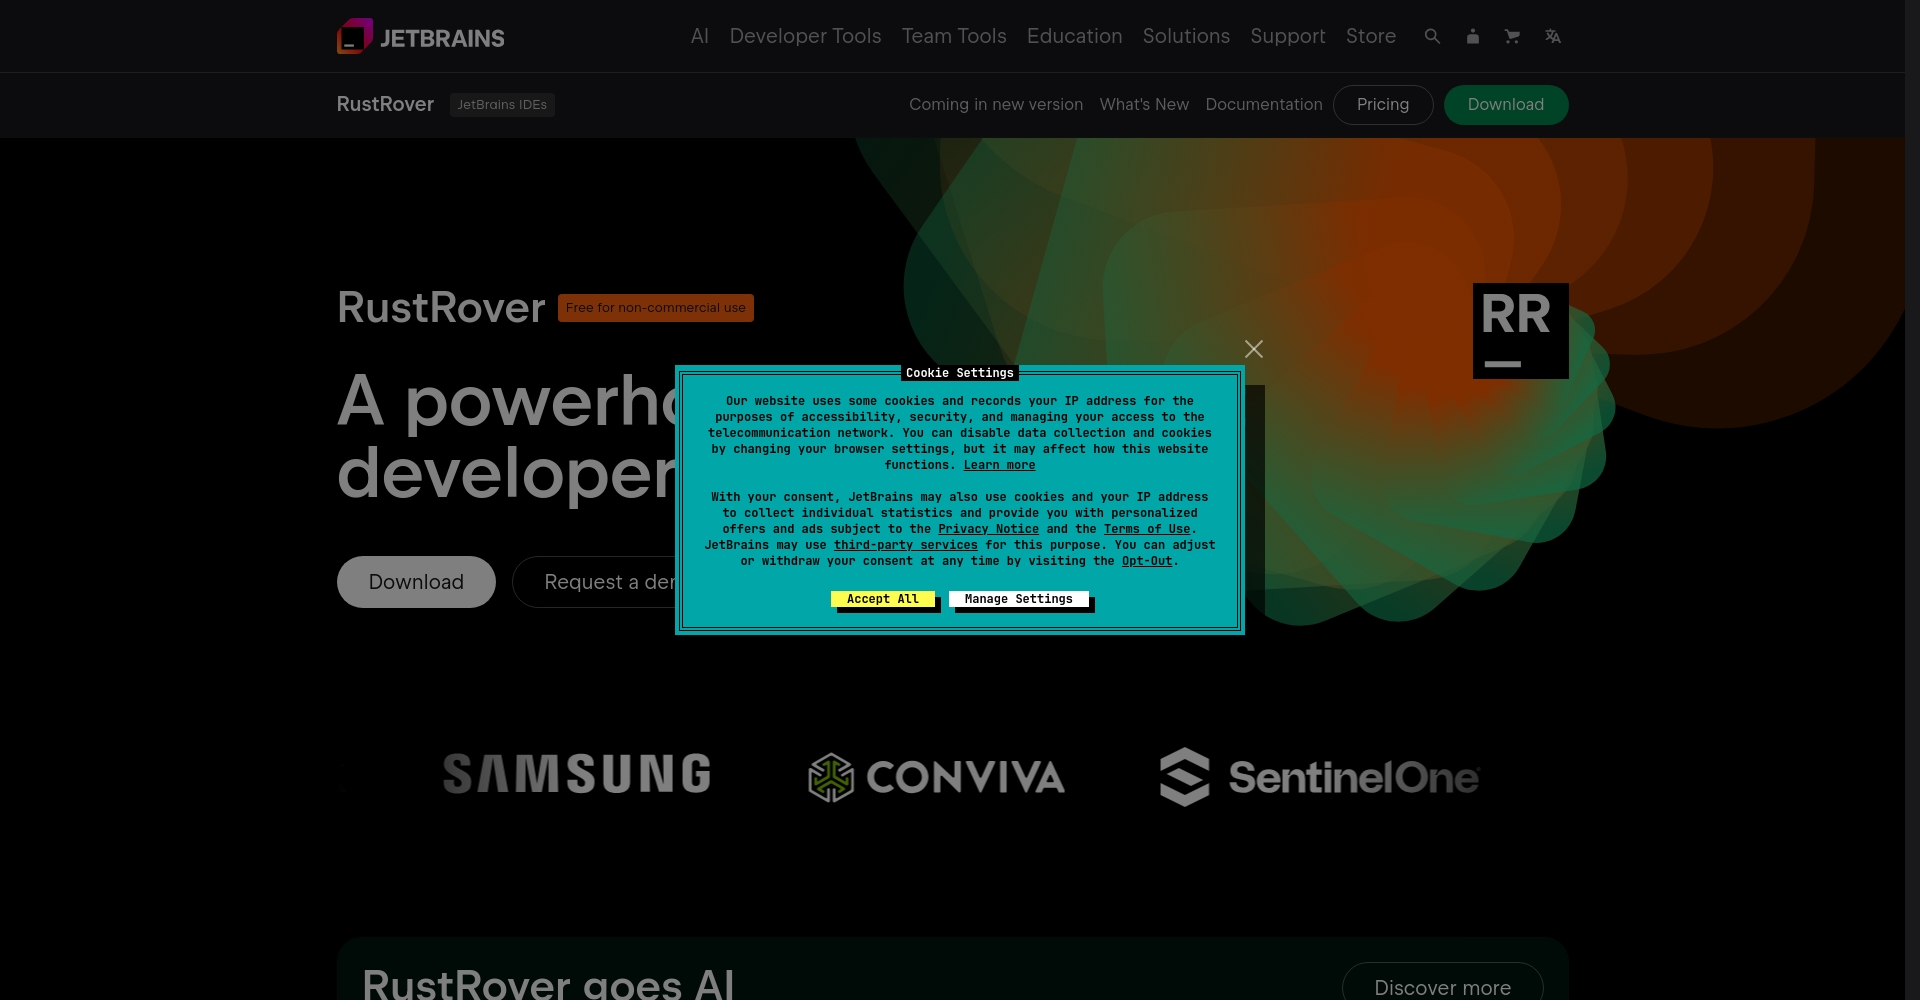Open the account profile icon
Viewport: 1920px width, 1000px height.
(x=1472, y=36)
